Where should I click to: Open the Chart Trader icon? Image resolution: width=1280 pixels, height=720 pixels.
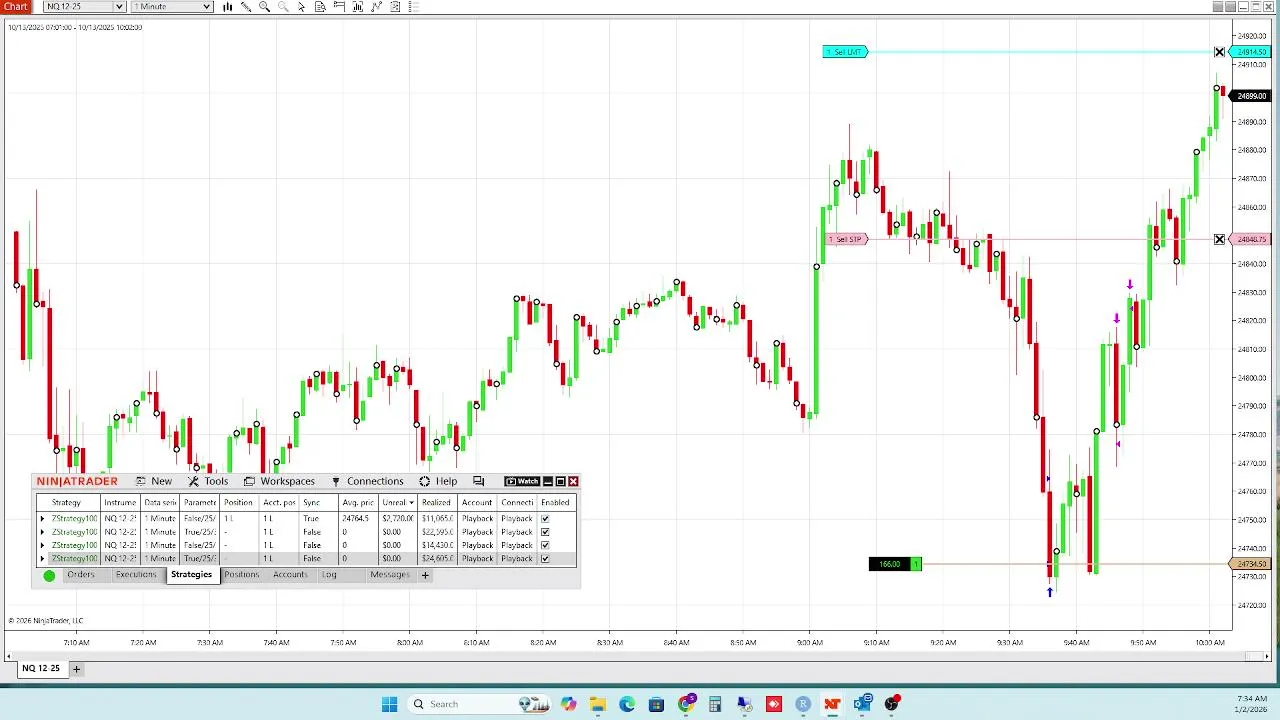[339, 7]
